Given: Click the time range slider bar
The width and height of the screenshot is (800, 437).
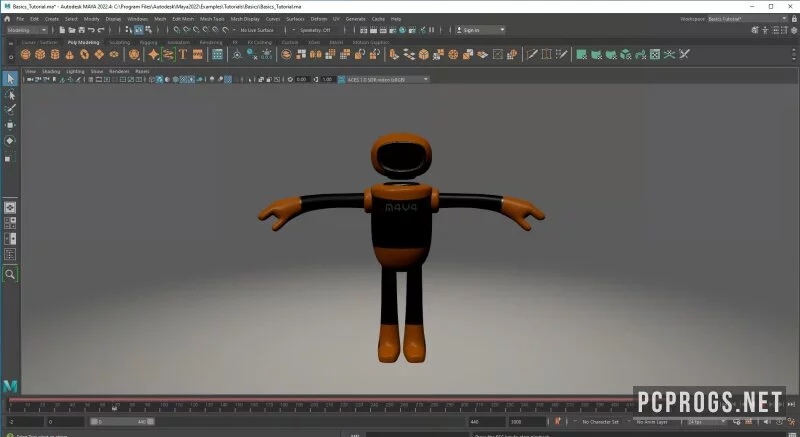Looking at the screenshot, I should [122, 422].
